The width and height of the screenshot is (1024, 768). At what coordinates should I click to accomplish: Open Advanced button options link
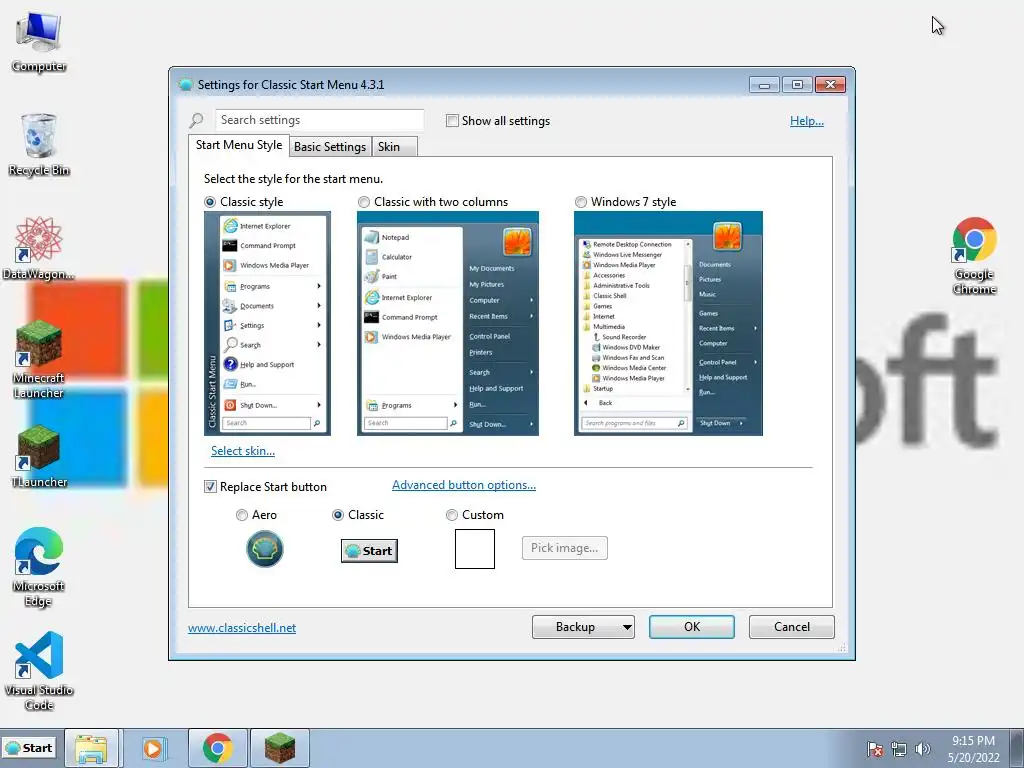pos(464,485)
